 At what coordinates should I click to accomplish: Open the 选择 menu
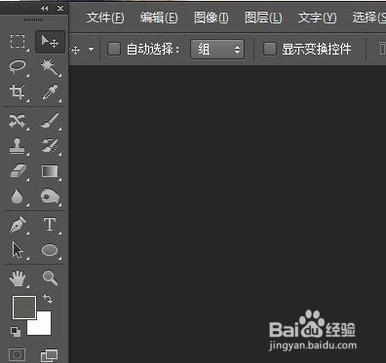369,18
